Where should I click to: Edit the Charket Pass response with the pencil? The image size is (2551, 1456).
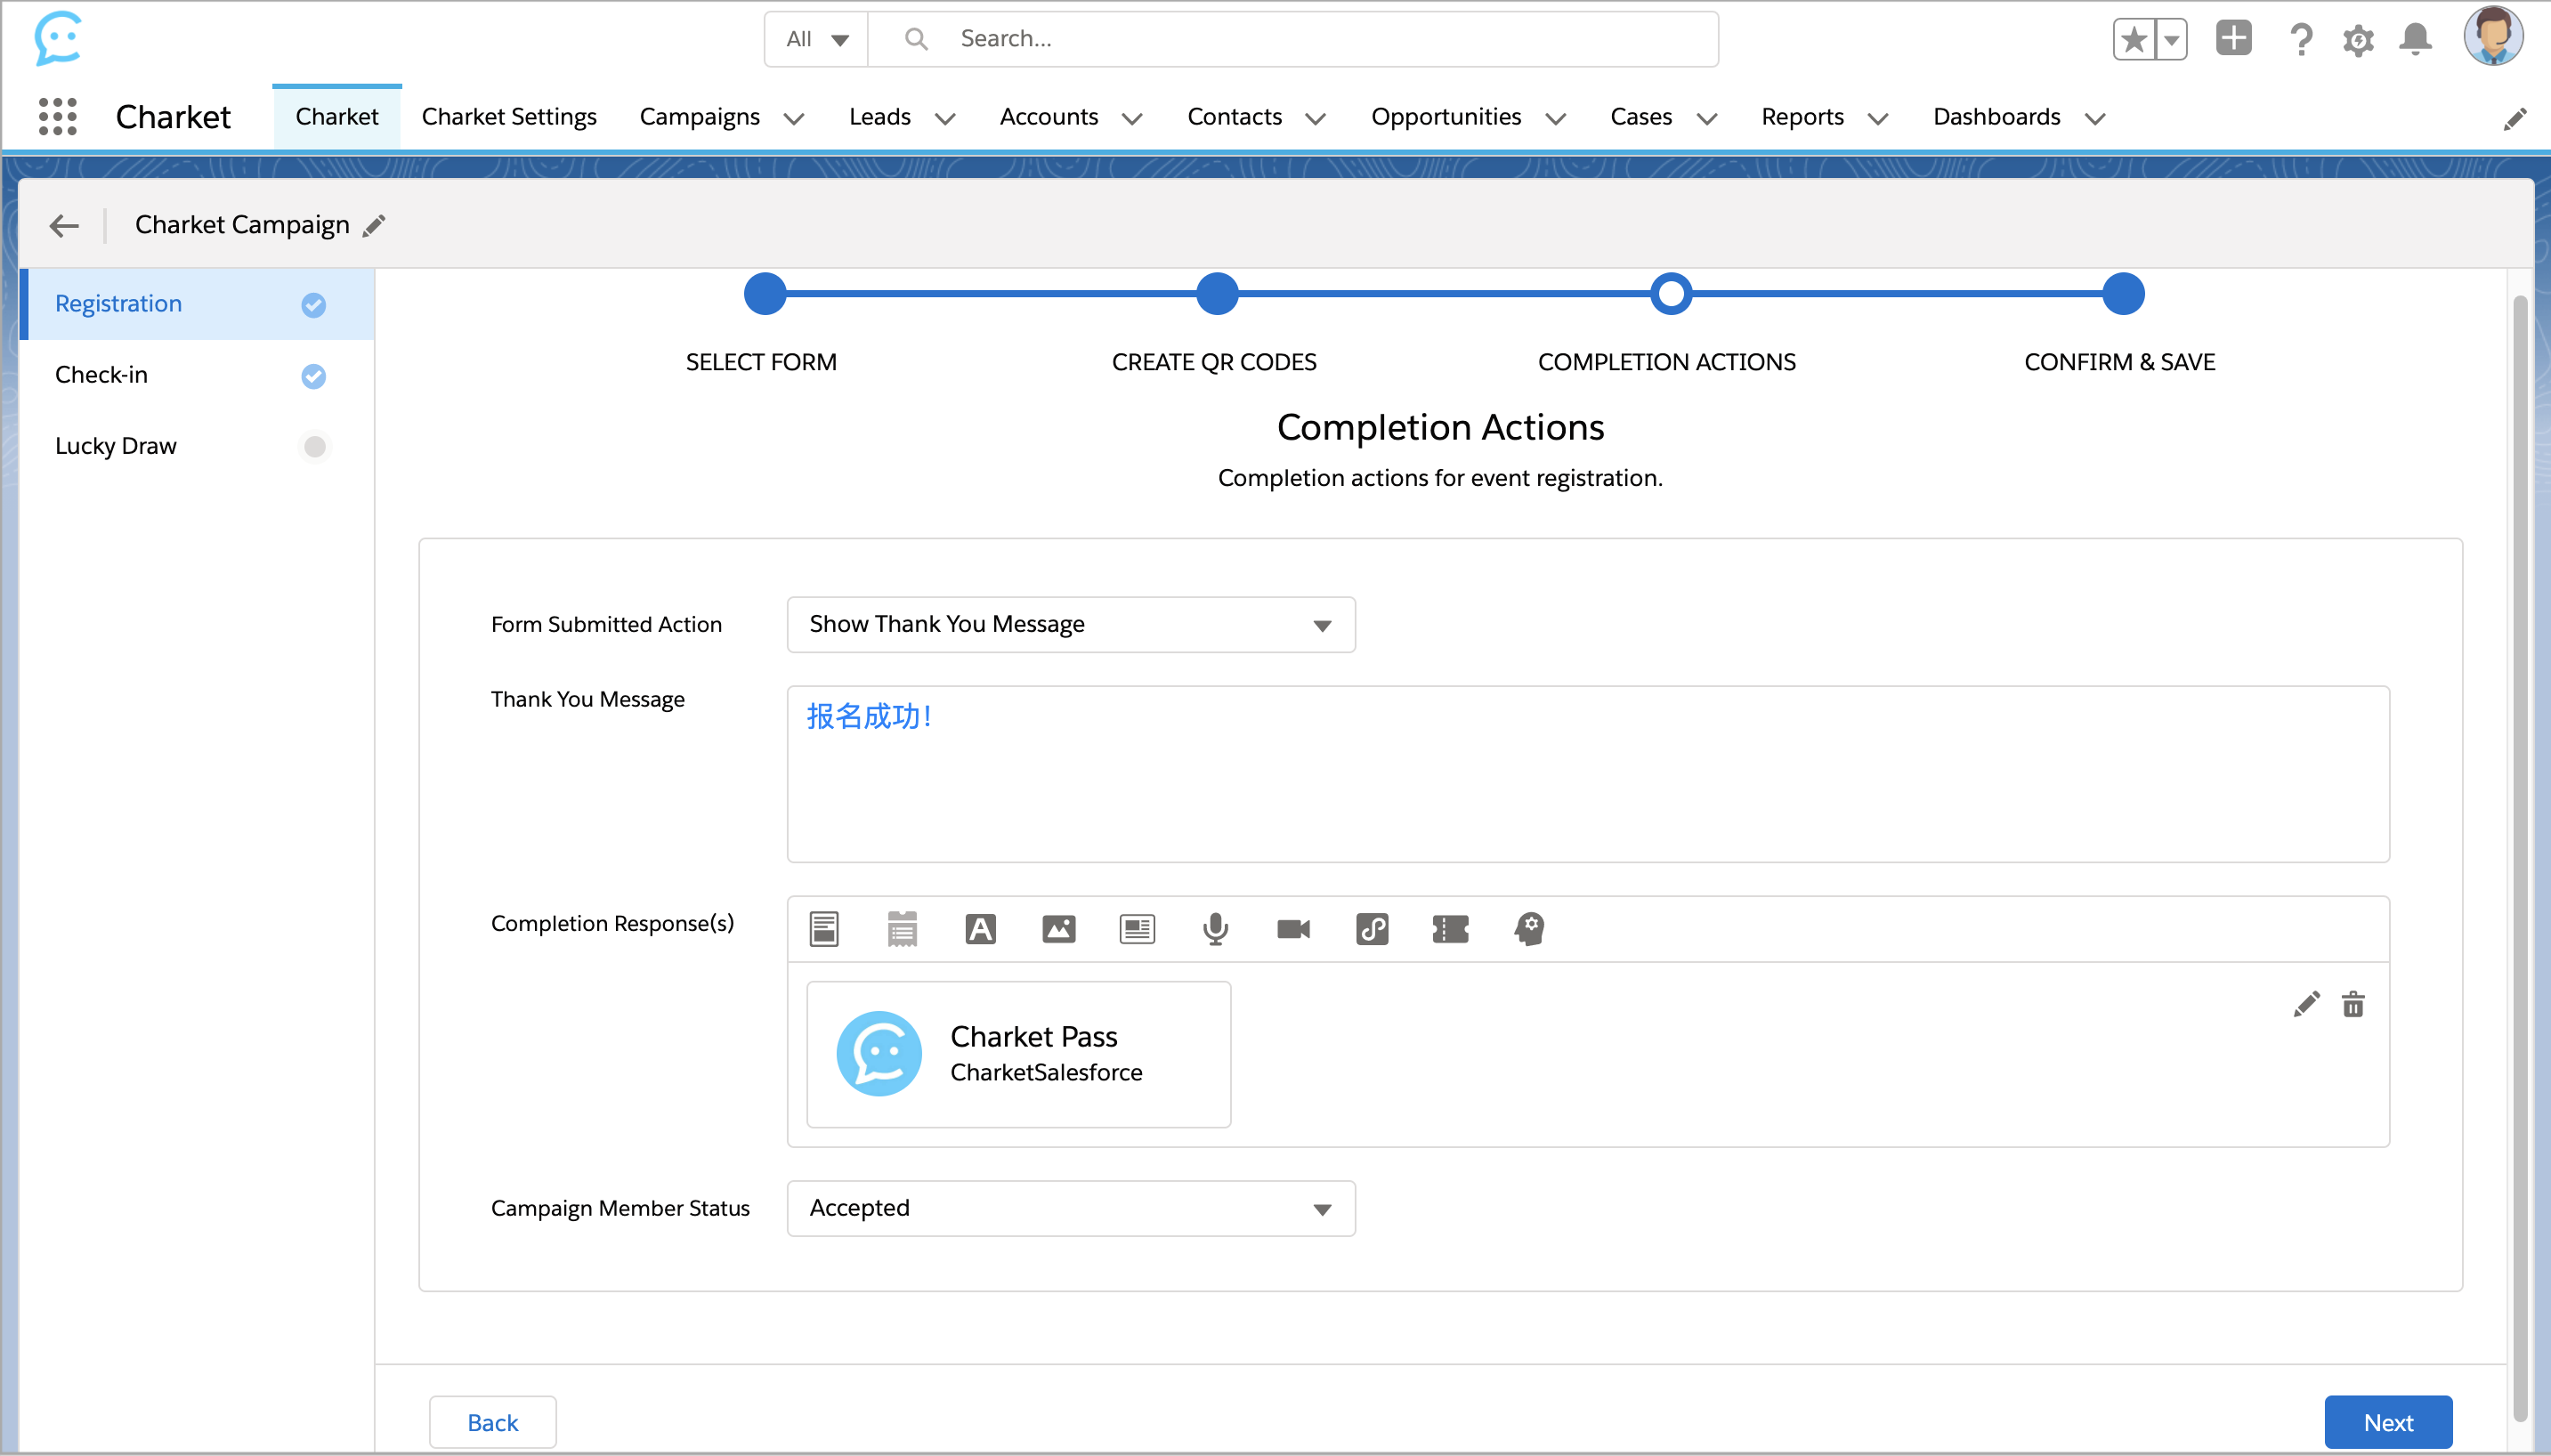tap(2306, 1005)
